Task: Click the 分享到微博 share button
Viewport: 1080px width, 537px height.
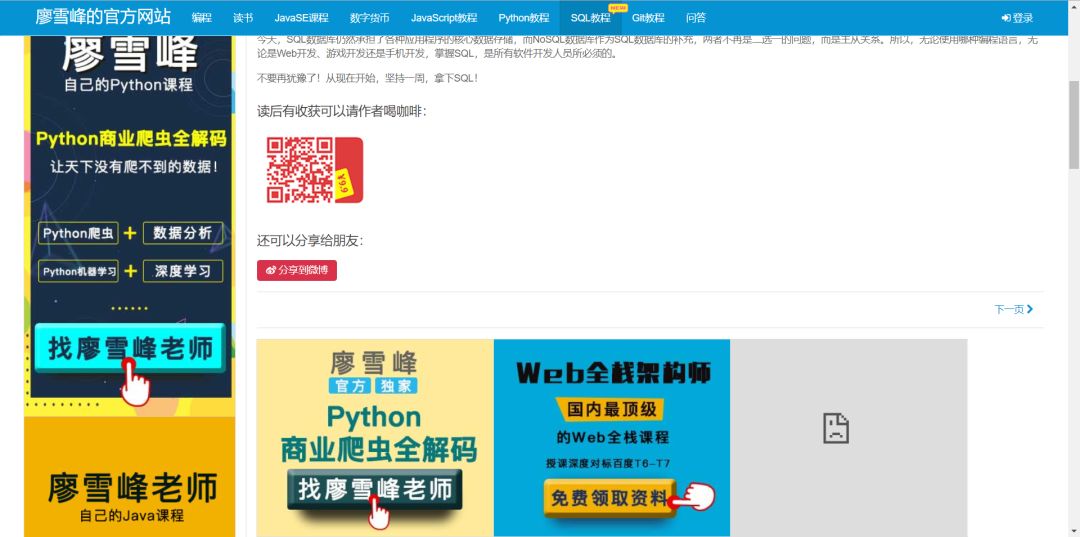Action: click(x=297, y=271)
